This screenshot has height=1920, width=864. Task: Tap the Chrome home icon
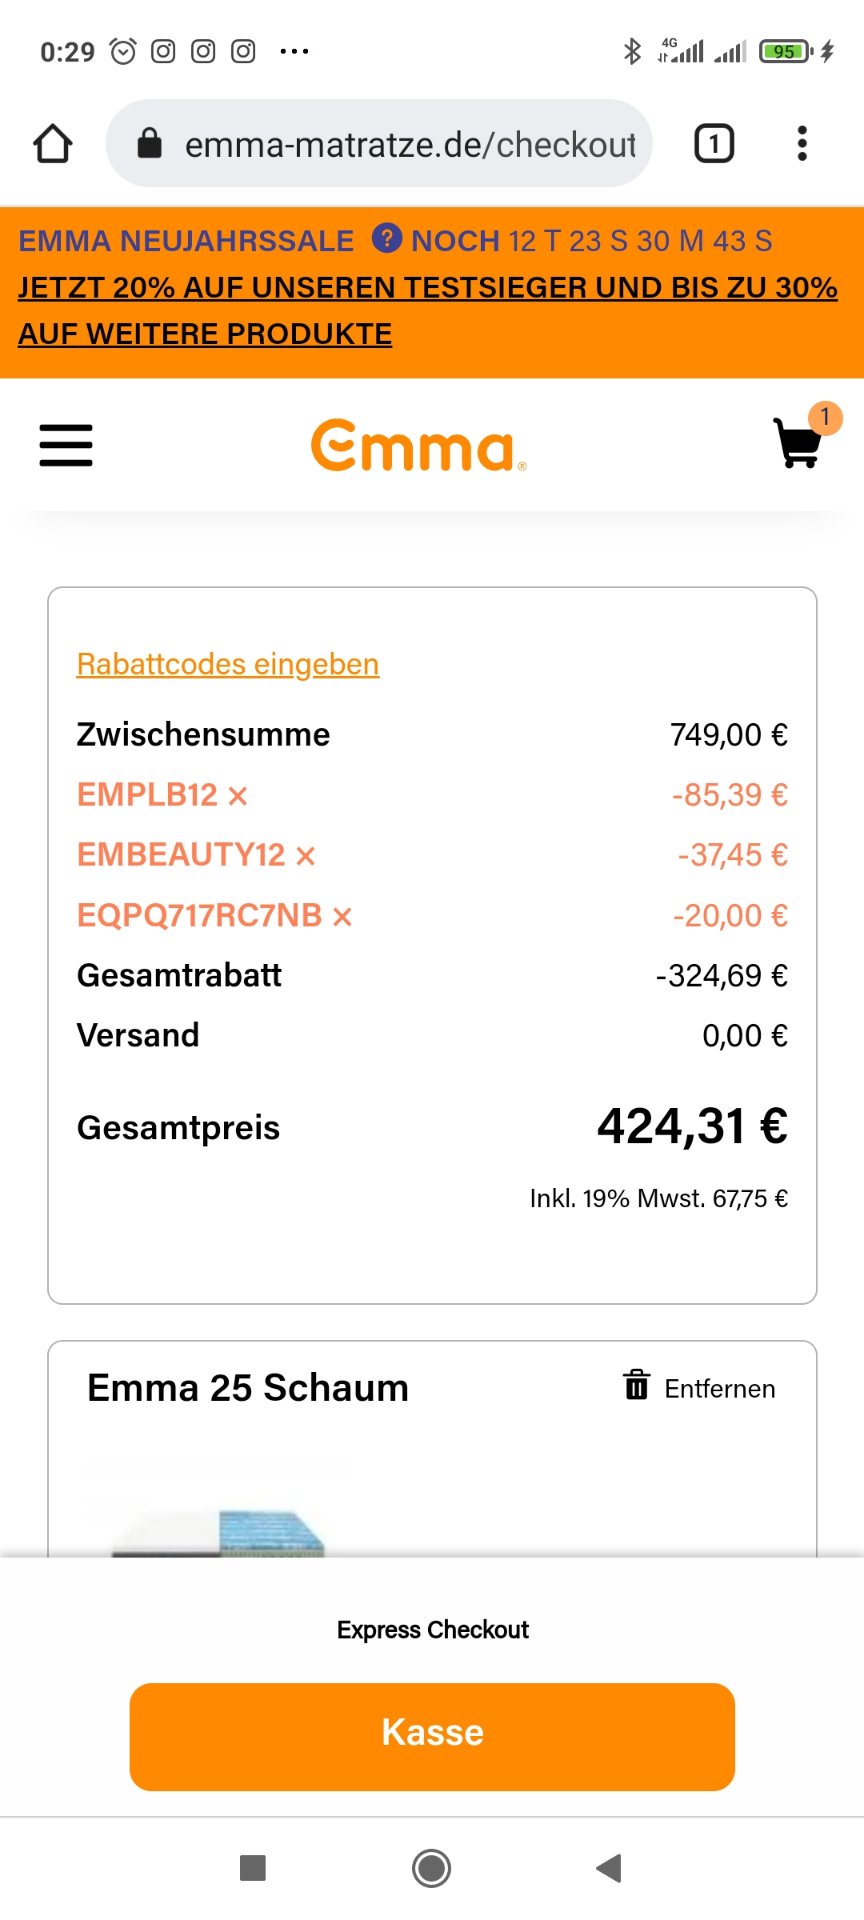tap(53, 144)
